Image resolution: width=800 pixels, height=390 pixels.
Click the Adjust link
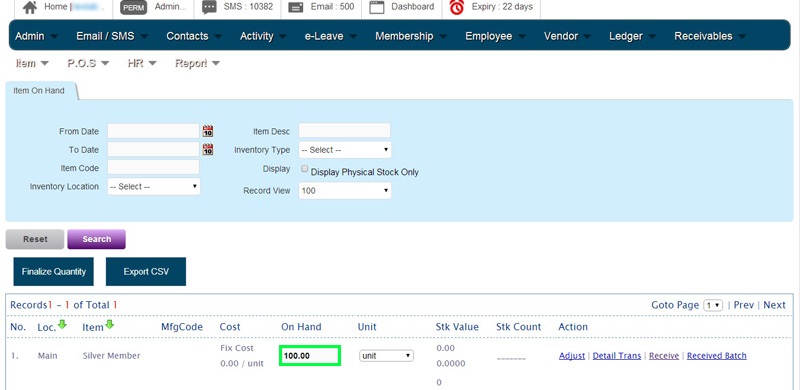(571, 356)
